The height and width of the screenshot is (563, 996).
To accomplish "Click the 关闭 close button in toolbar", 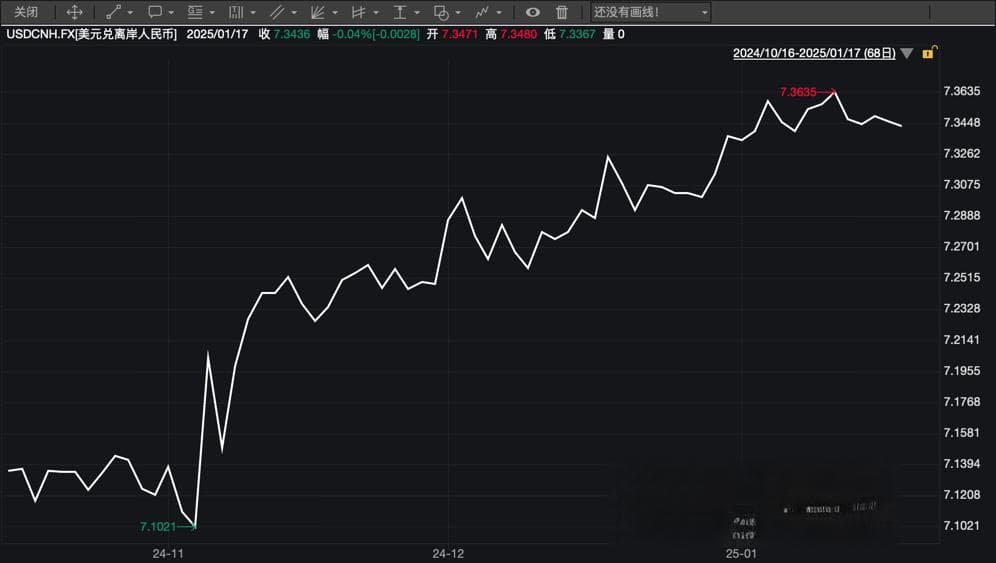I will point(26,12).
